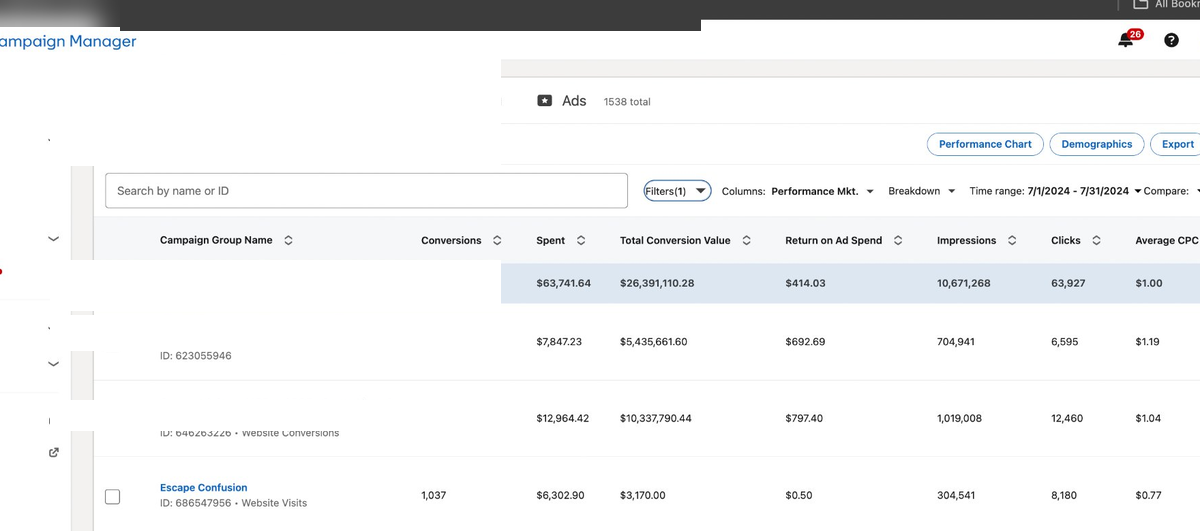Expand the Breakdown dropdown
The width and height of the screenshot is (1200, 531).
pyautogui.click(x=922, y=191)
